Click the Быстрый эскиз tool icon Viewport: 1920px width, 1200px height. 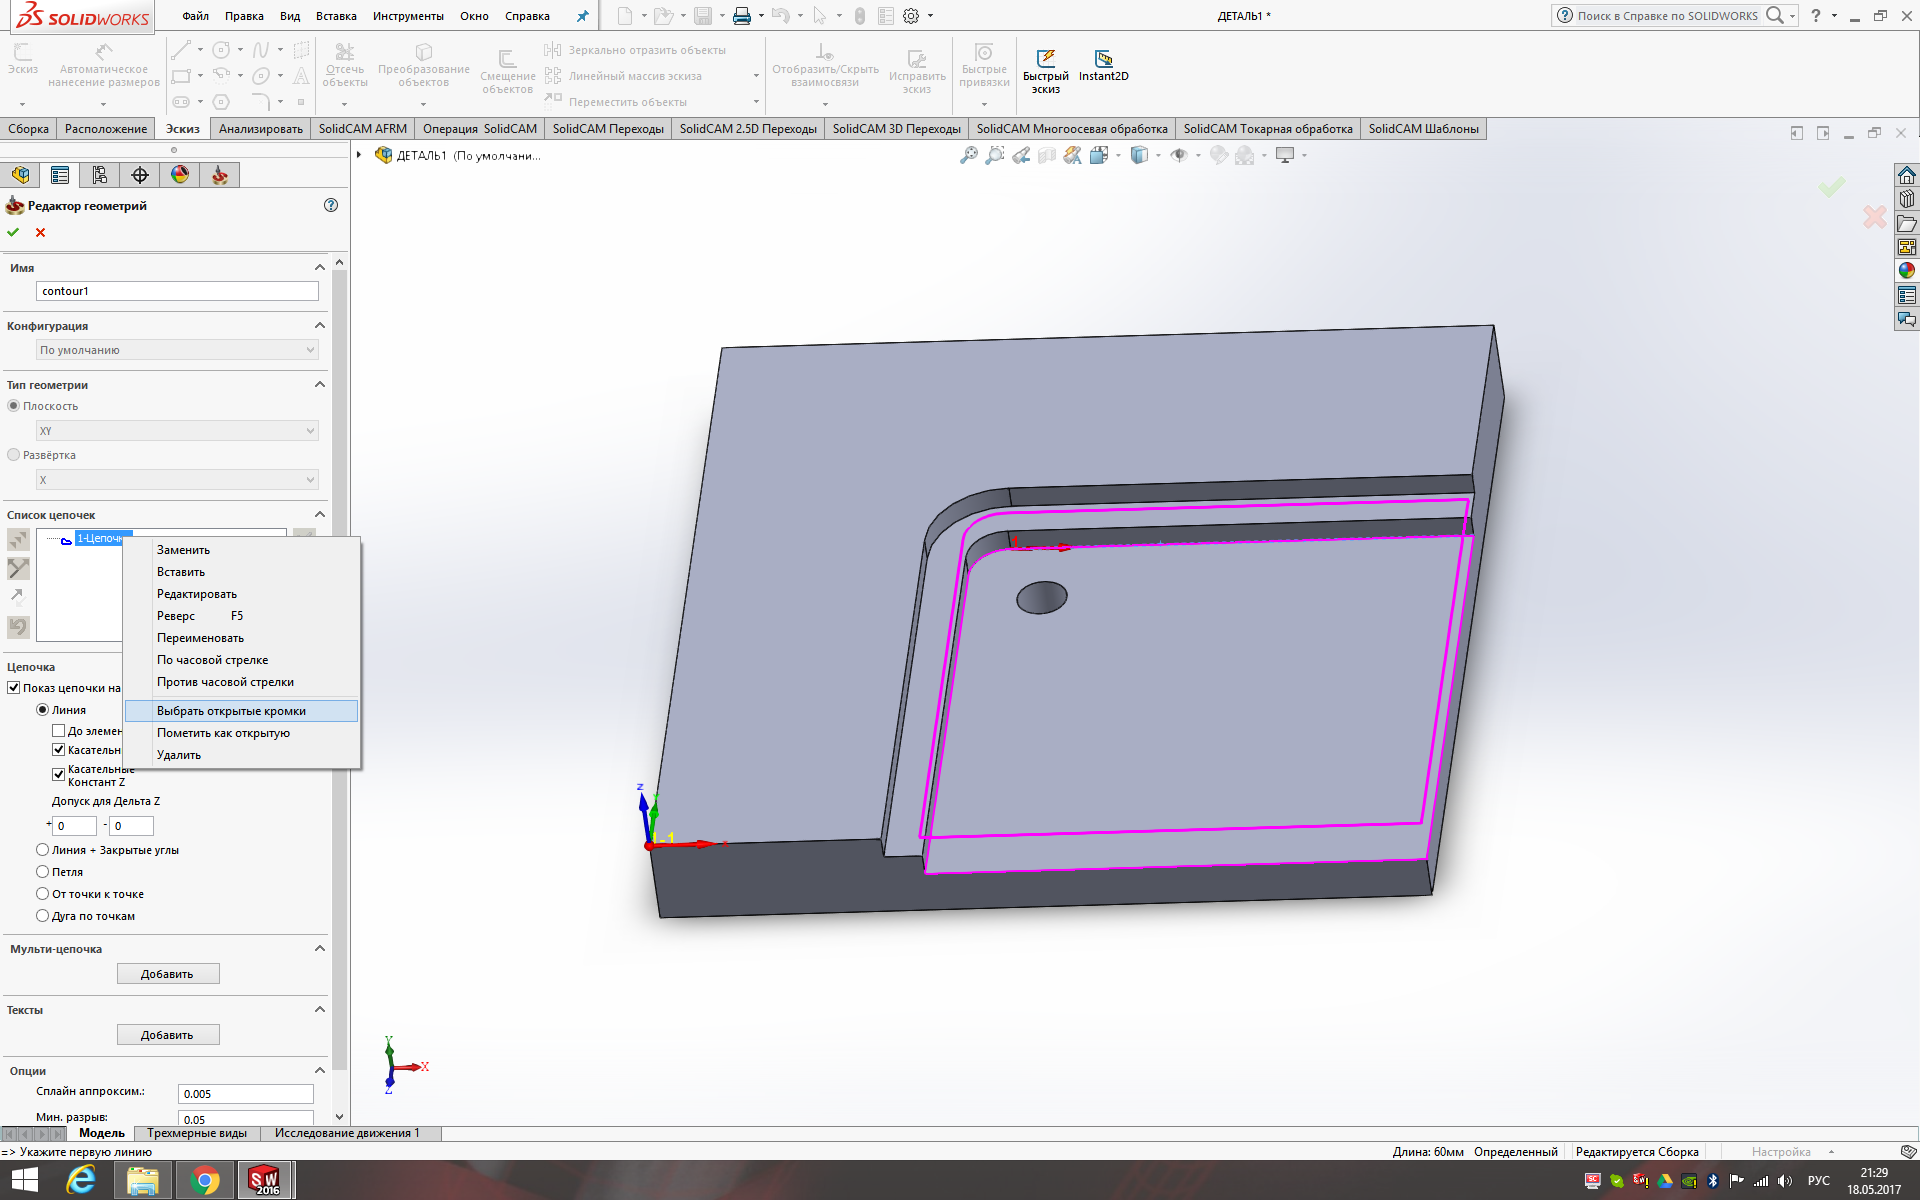[1045, 59]
